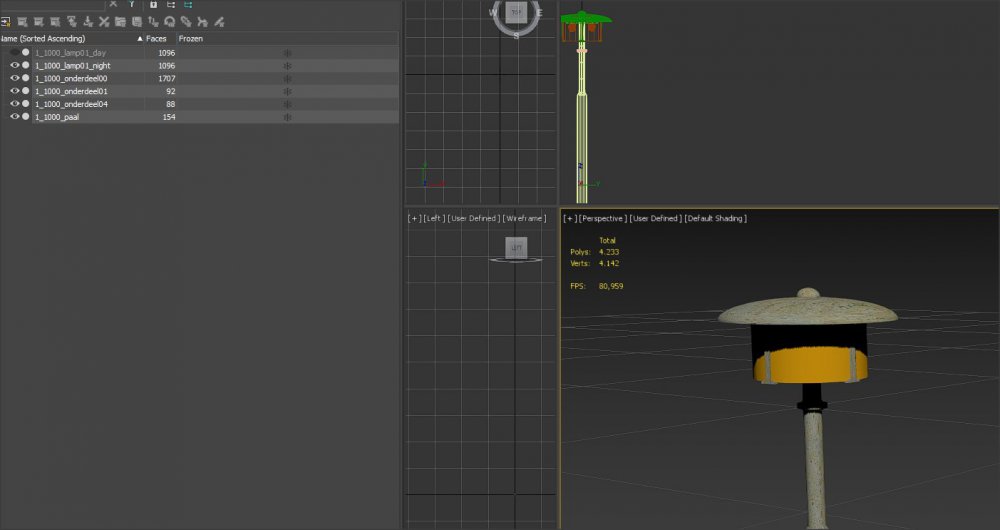
Task: Click the ViewCube Top face in top viewport
Action: (x=516, y=13)
